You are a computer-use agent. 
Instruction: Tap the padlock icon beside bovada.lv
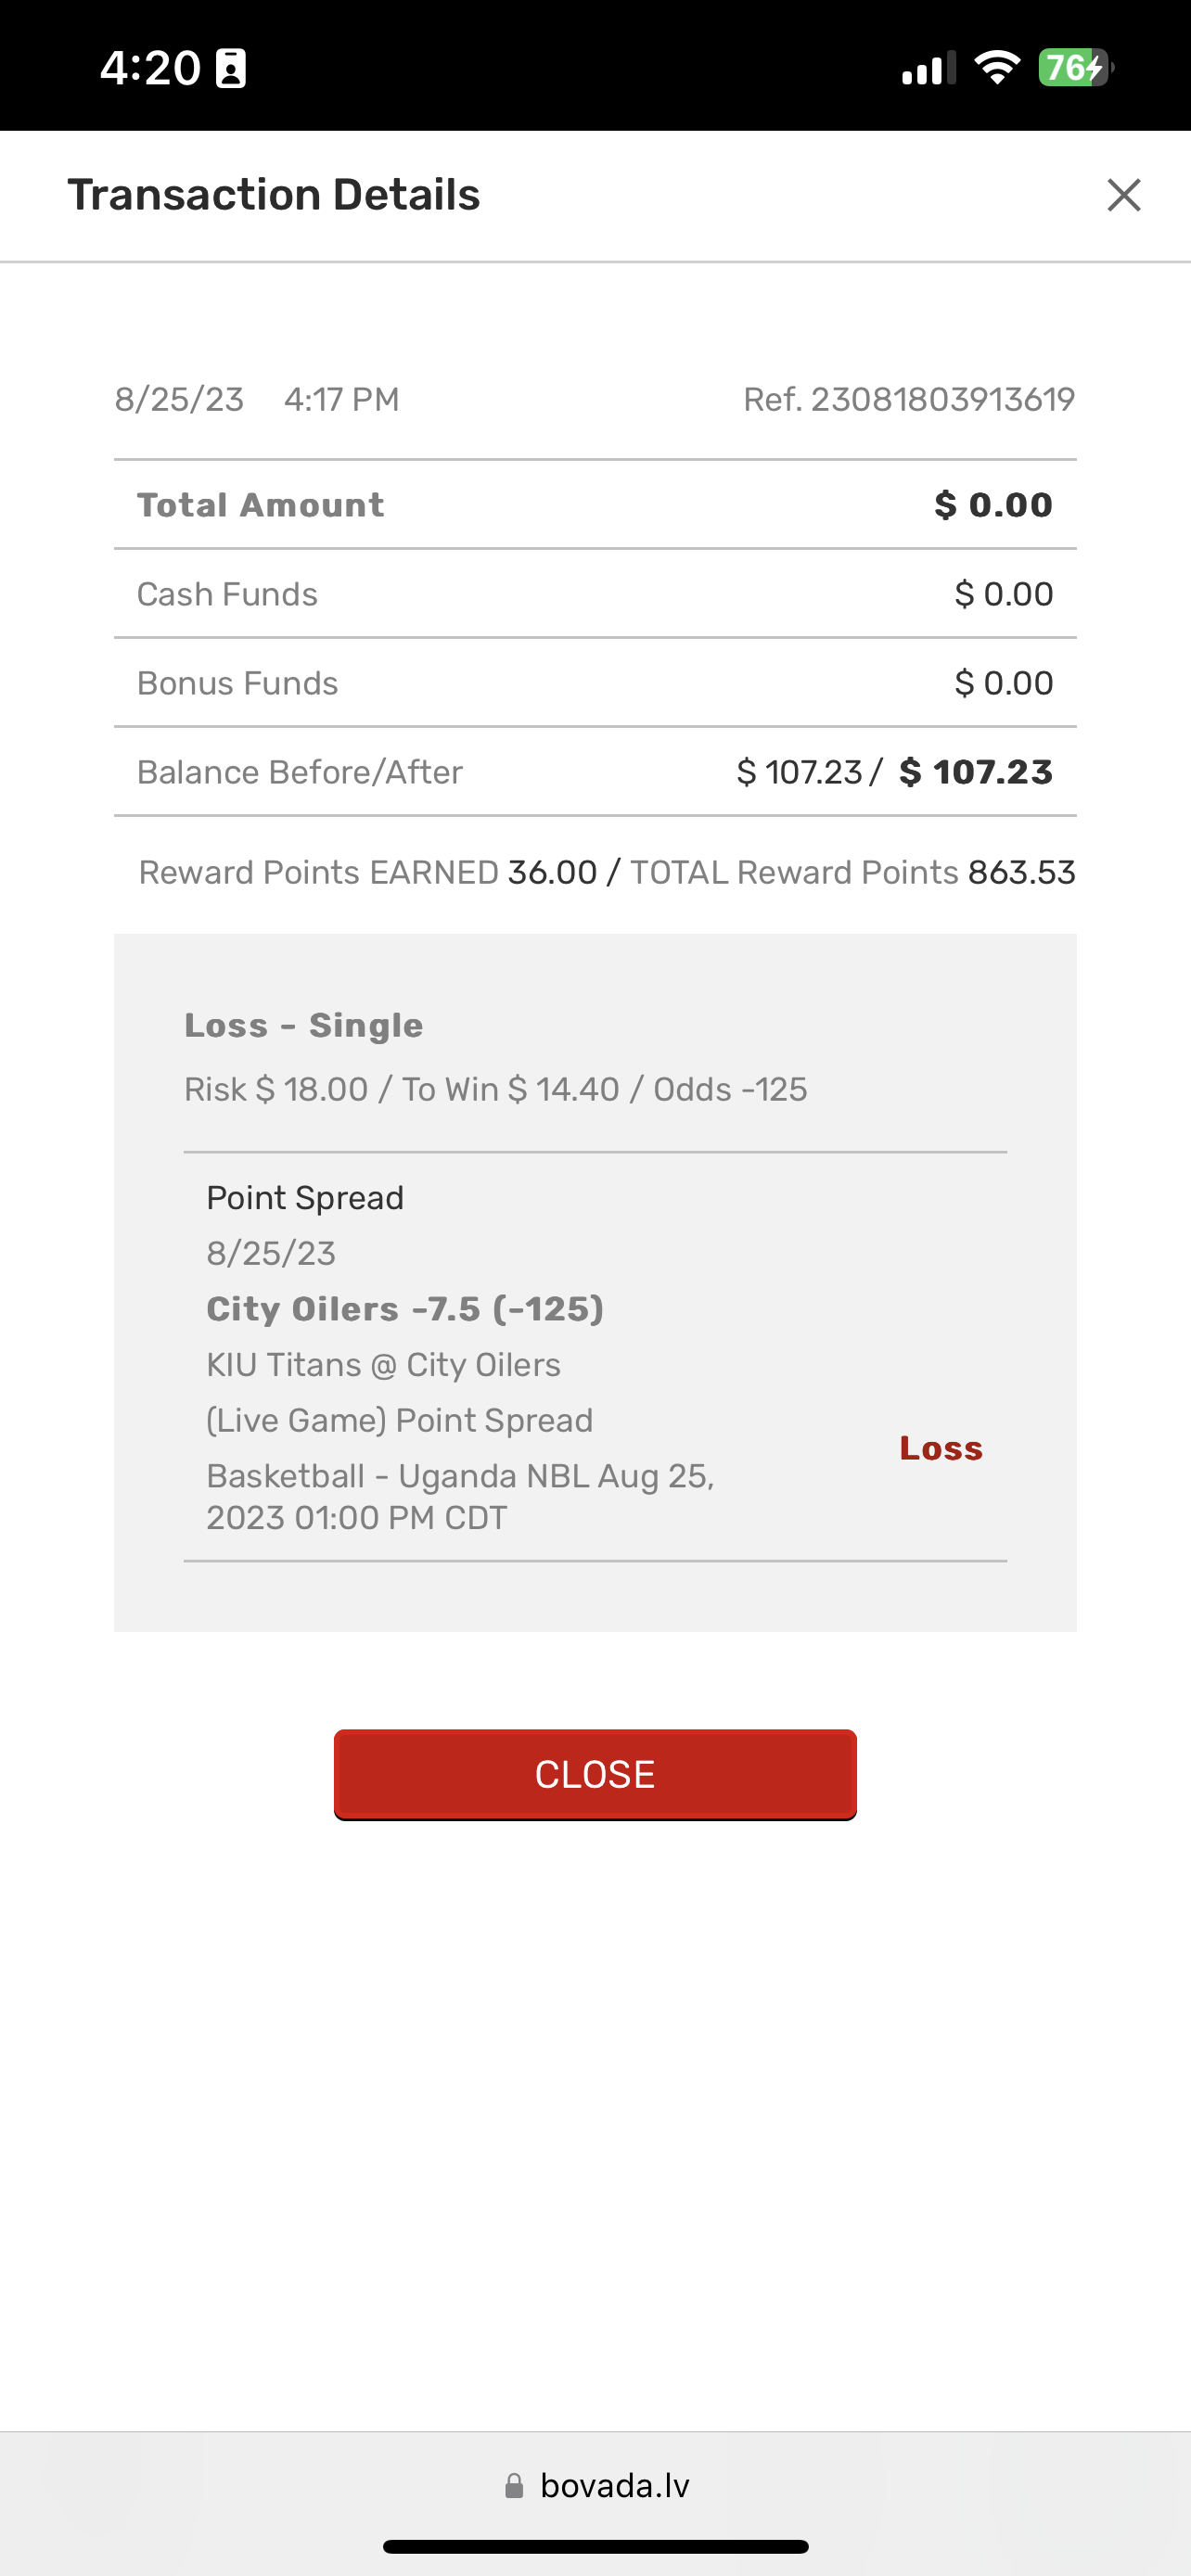point(514,2486)
